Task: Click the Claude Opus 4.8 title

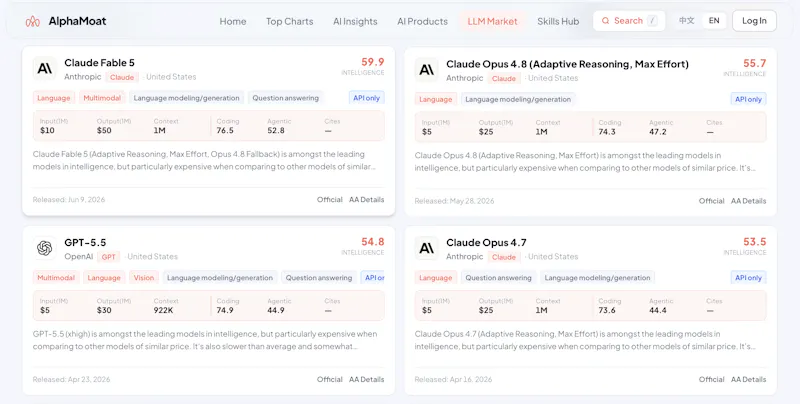Action: 567,64
